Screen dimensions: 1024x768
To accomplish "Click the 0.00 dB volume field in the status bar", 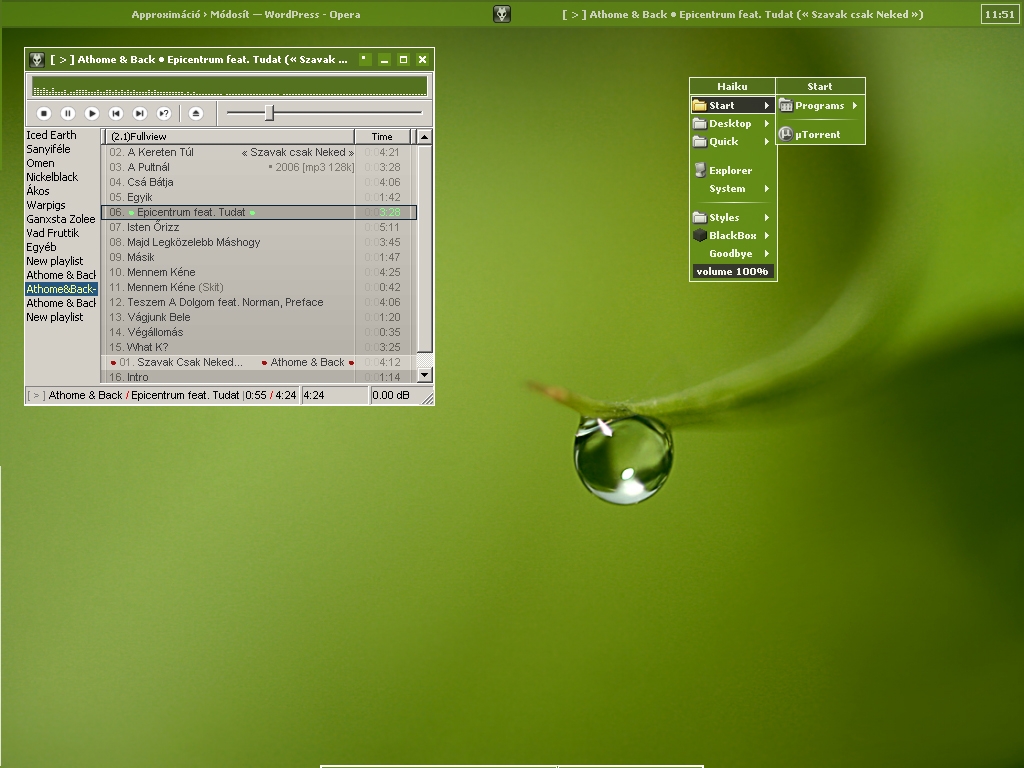I will [401, 395].
